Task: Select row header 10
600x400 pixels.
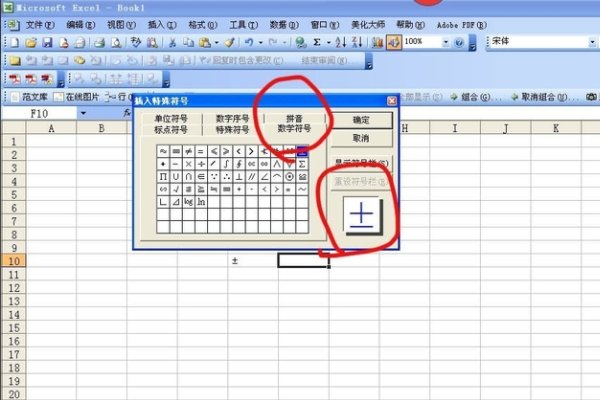Action: coord(14,261)
